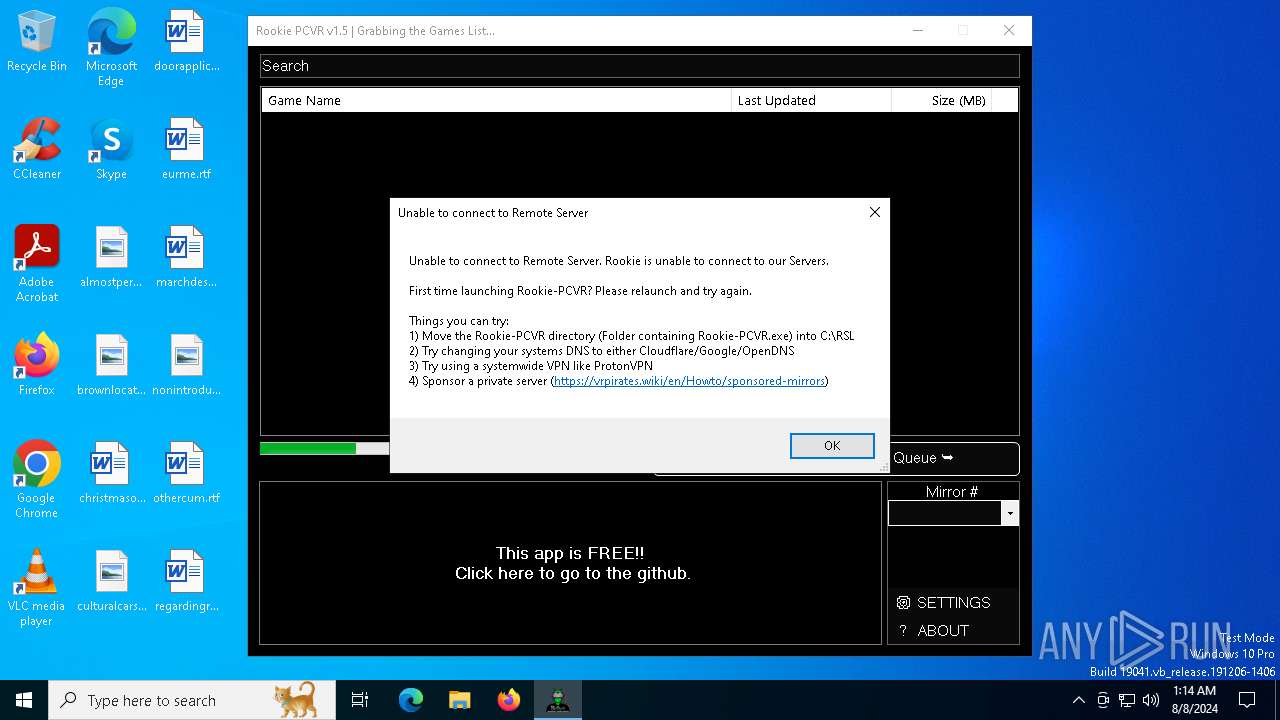
Task: Open Edge from the taskbar
Action: pyautogui.click(x=411, y=700)
